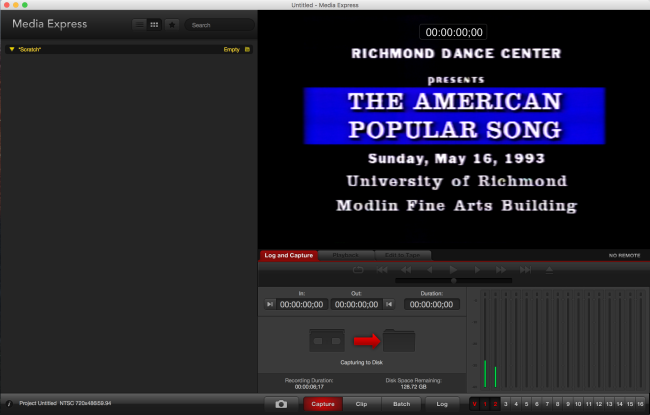This screenshot has height=415, width=650.
Task: Stop recording with the red Capture button
Action: tap(323, 404)
